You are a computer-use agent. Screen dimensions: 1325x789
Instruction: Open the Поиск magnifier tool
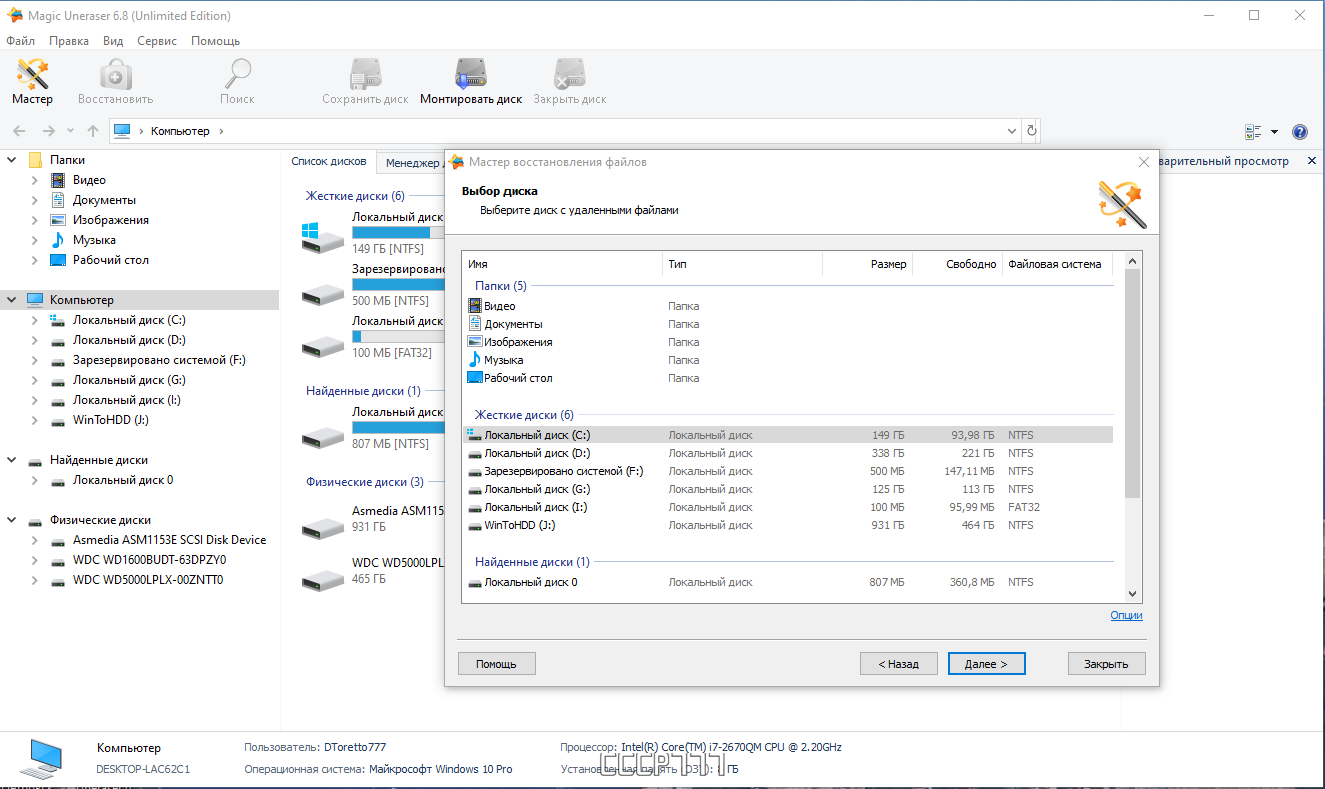pos(238,75)
